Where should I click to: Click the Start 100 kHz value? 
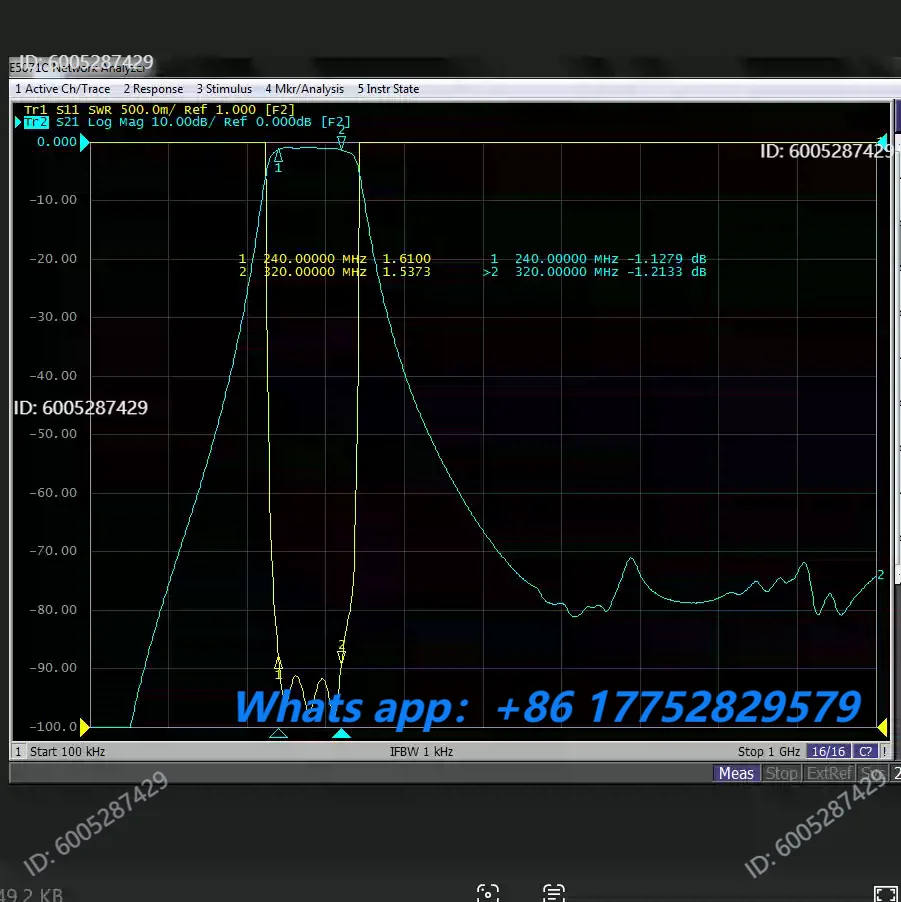pos(67,751)
